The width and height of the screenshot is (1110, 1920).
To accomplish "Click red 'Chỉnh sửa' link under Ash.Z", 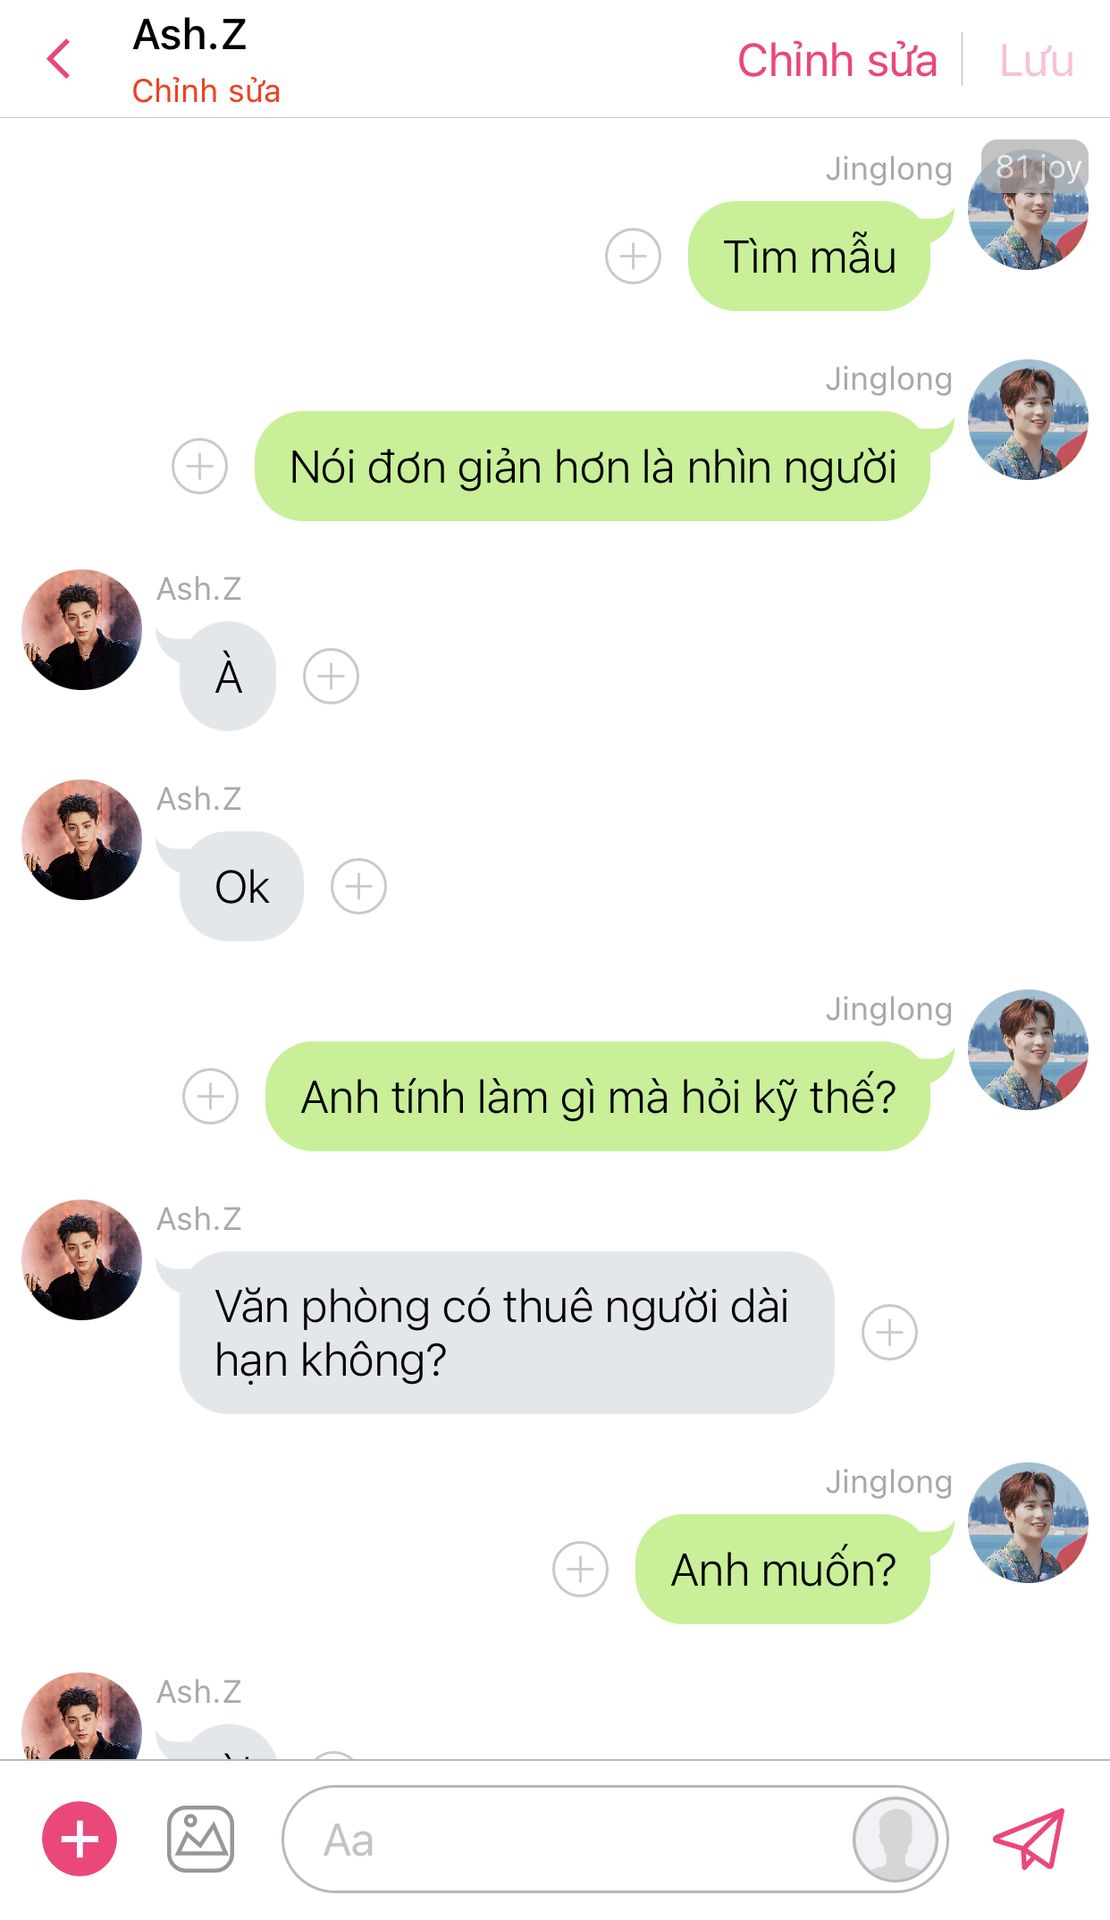I will [206, 91].
